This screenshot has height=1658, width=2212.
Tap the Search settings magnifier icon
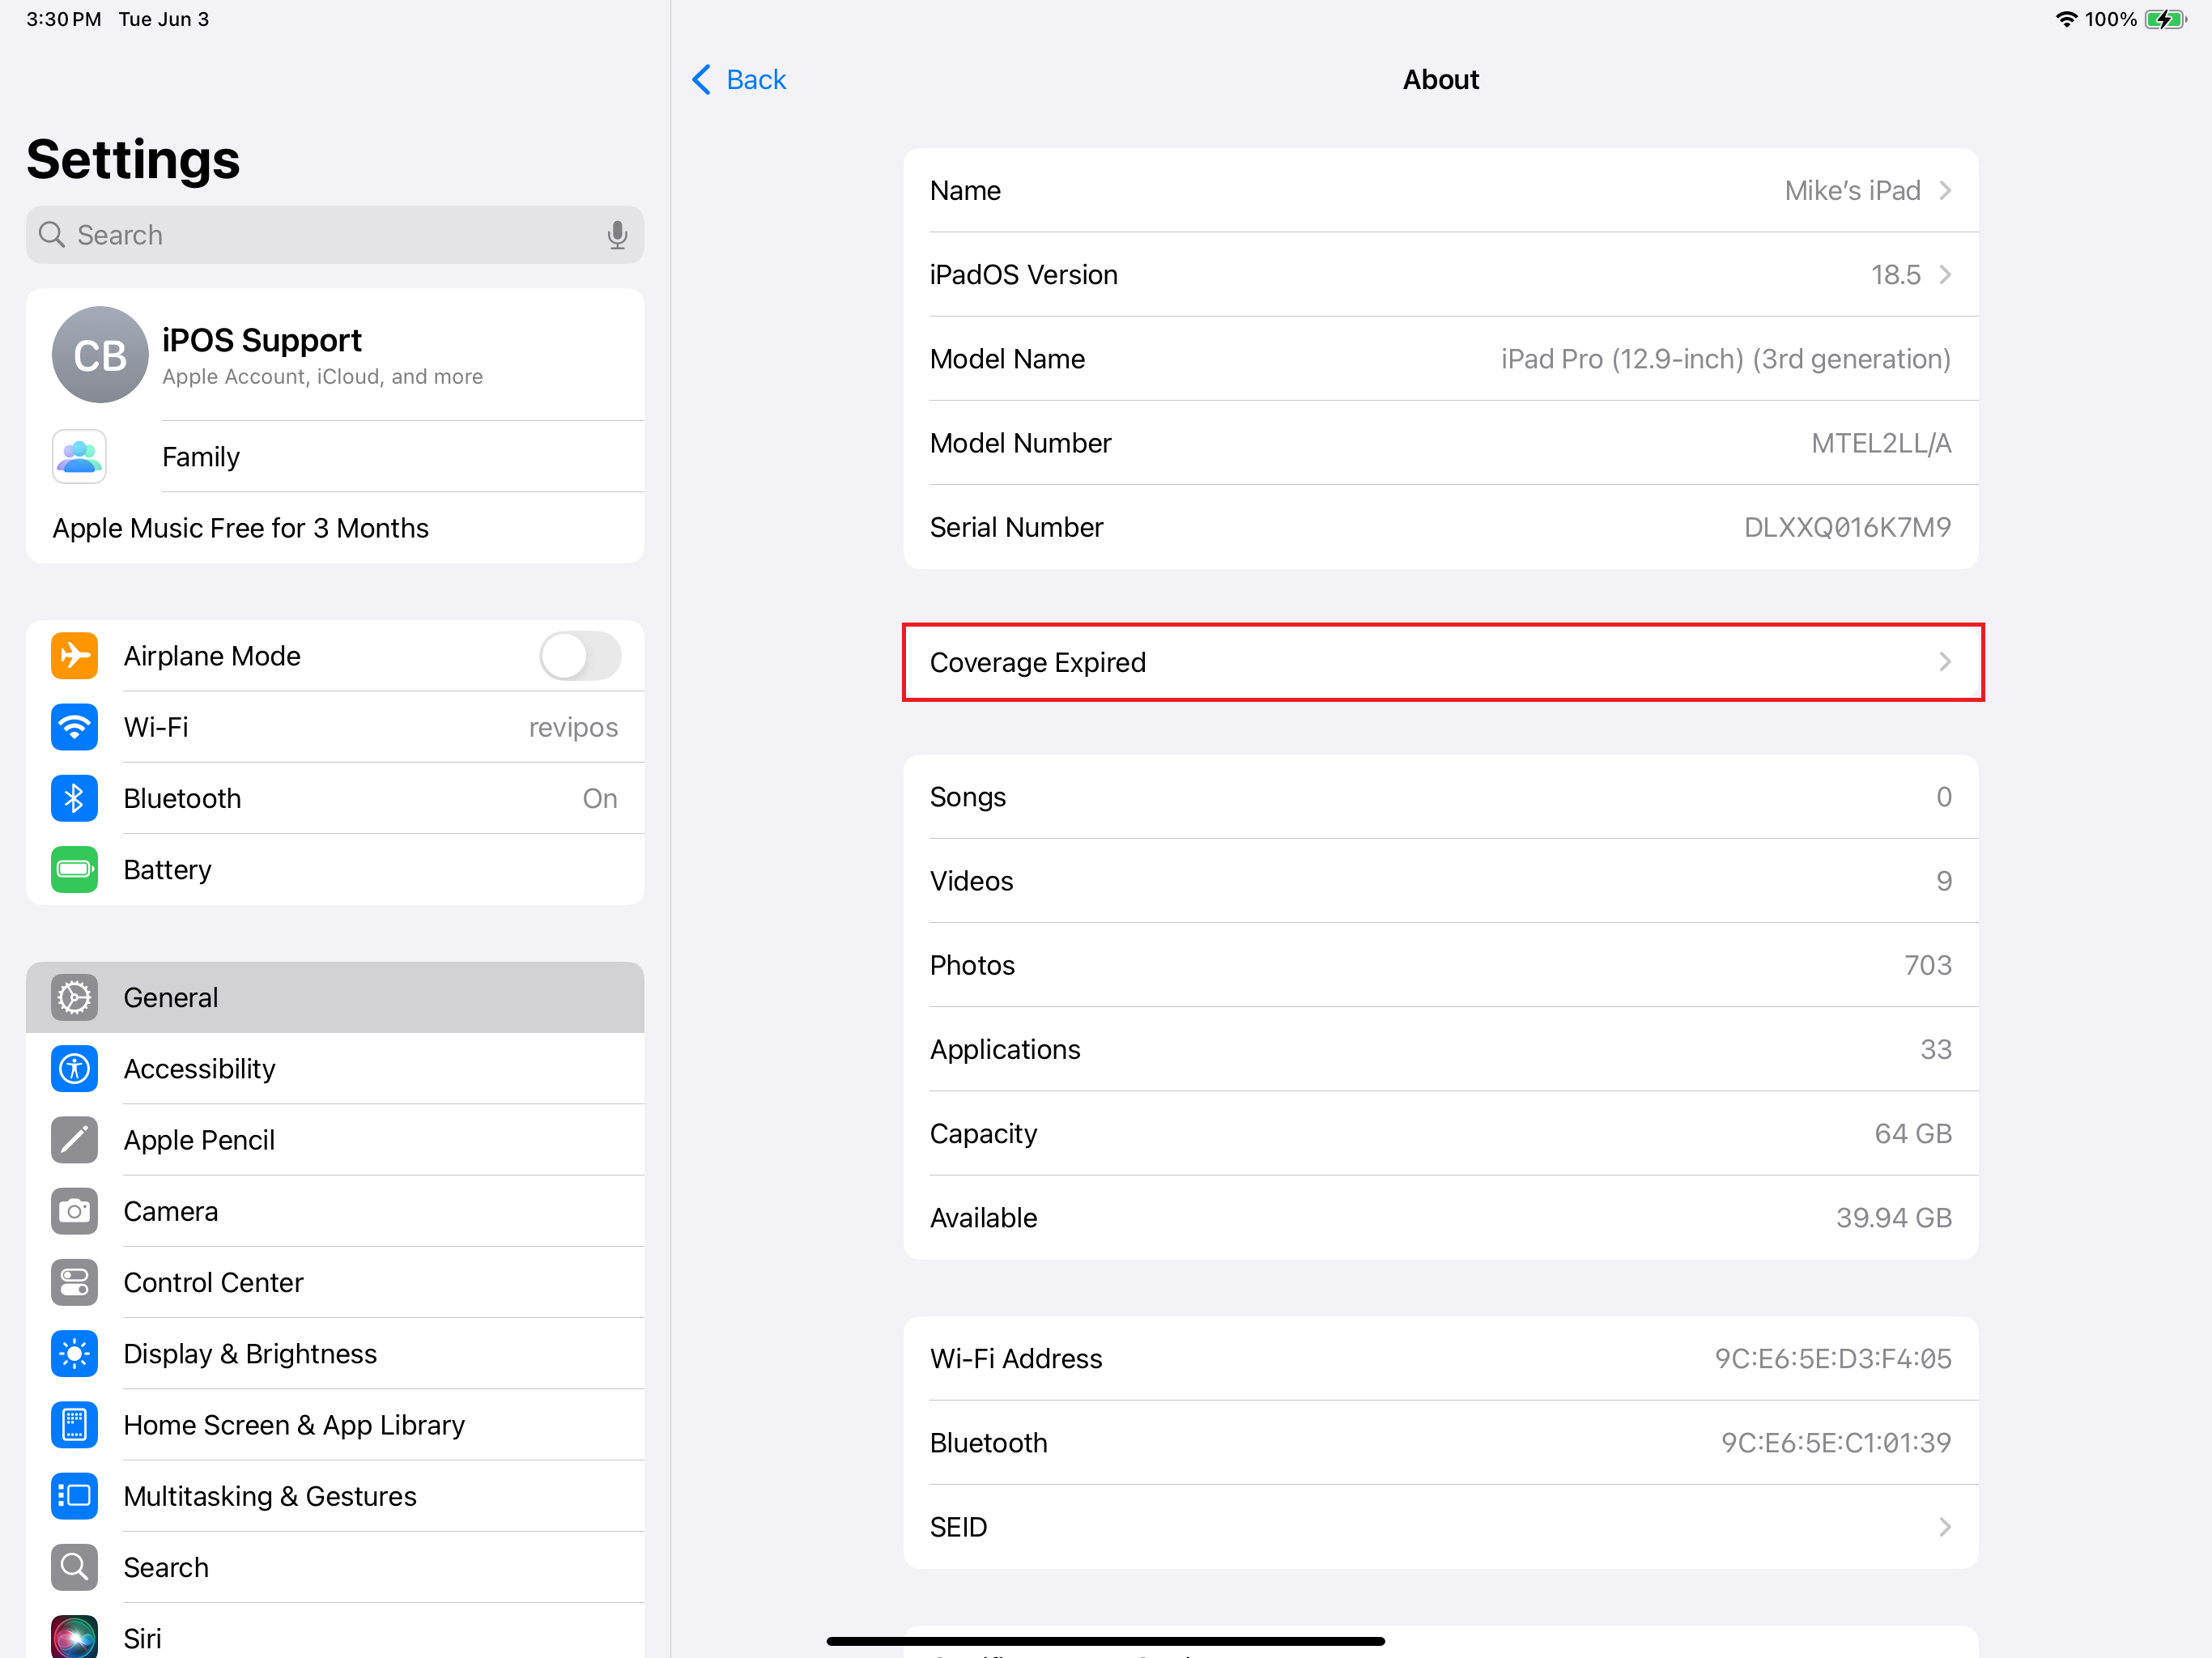pyautogui.click(x=75, y=1567)
